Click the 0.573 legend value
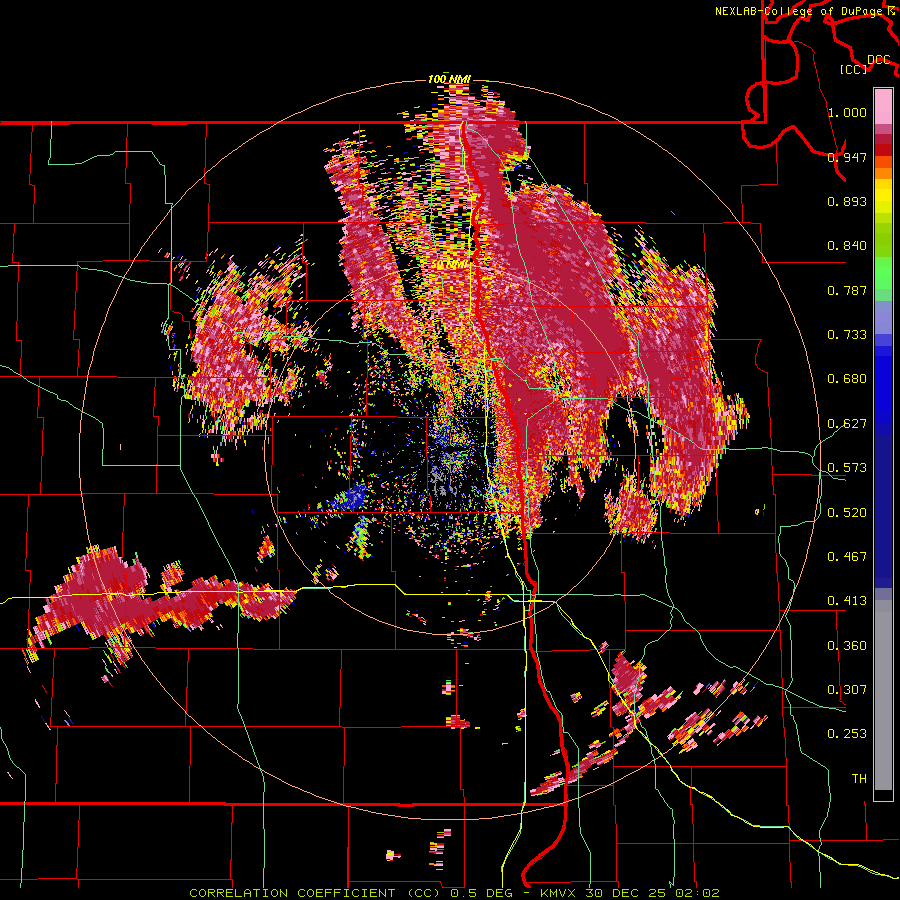Viewport: 900px width, 900px height. 847,468
